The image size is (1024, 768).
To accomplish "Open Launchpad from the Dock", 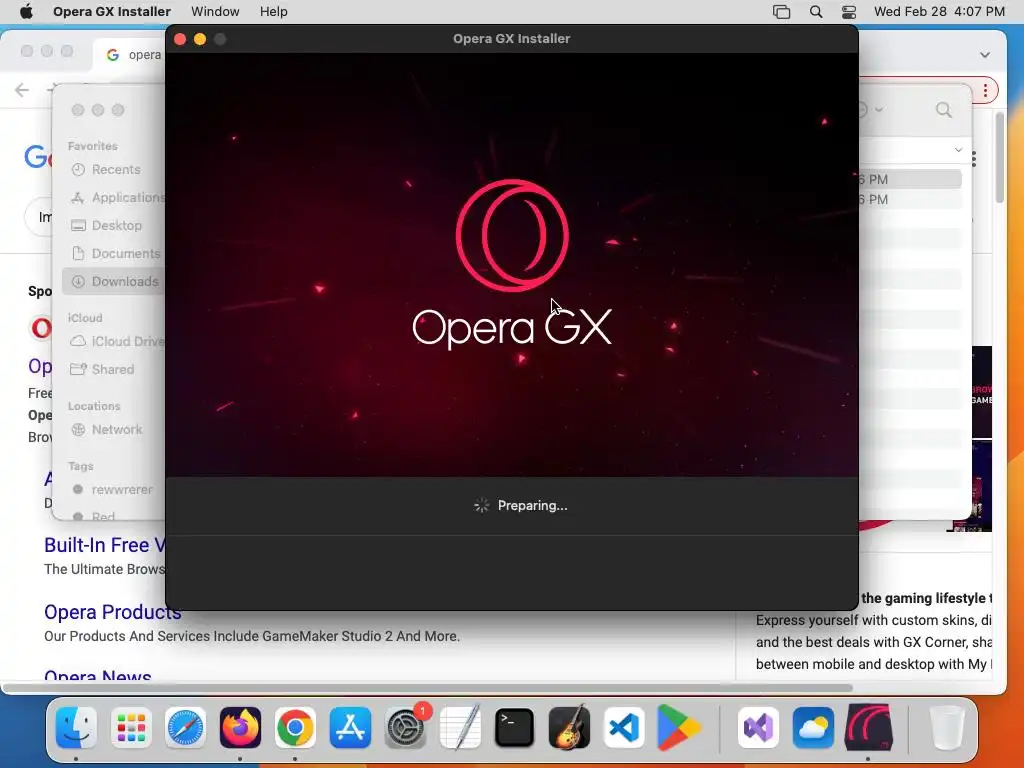I will click(x=131, y=728).
